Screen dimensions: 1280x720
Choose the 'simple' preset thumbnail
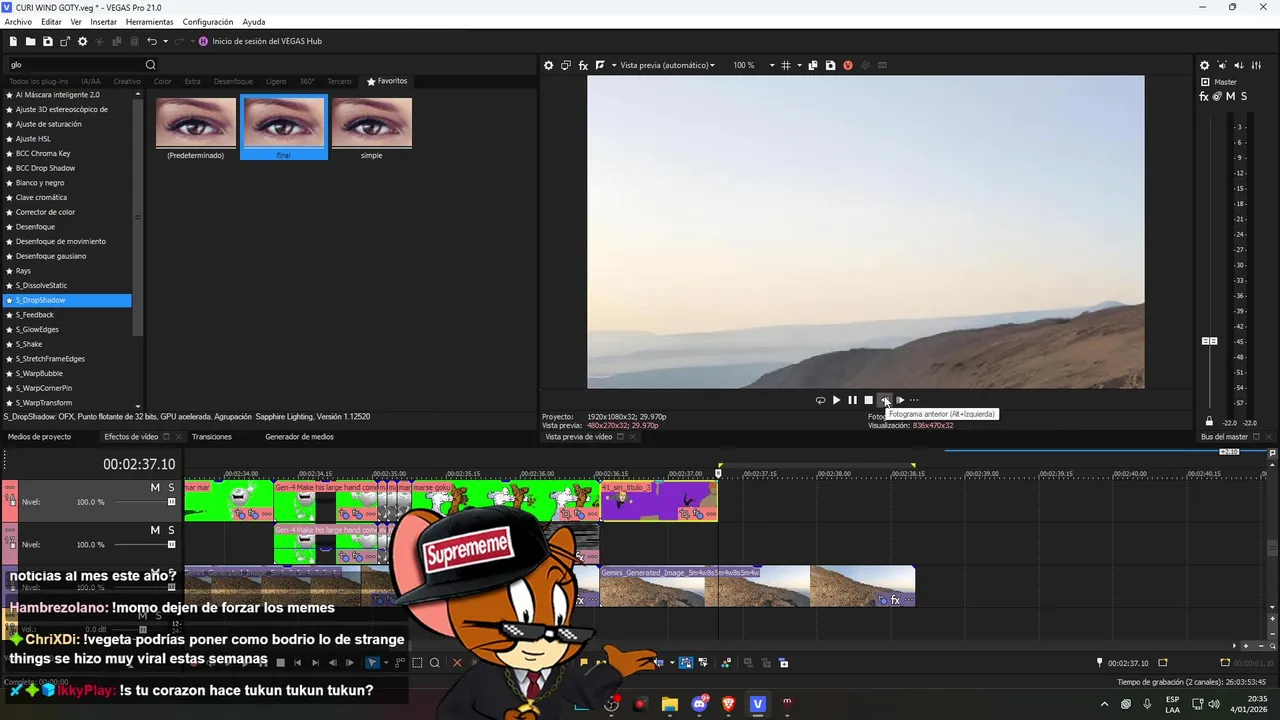(x=371, y=128)
